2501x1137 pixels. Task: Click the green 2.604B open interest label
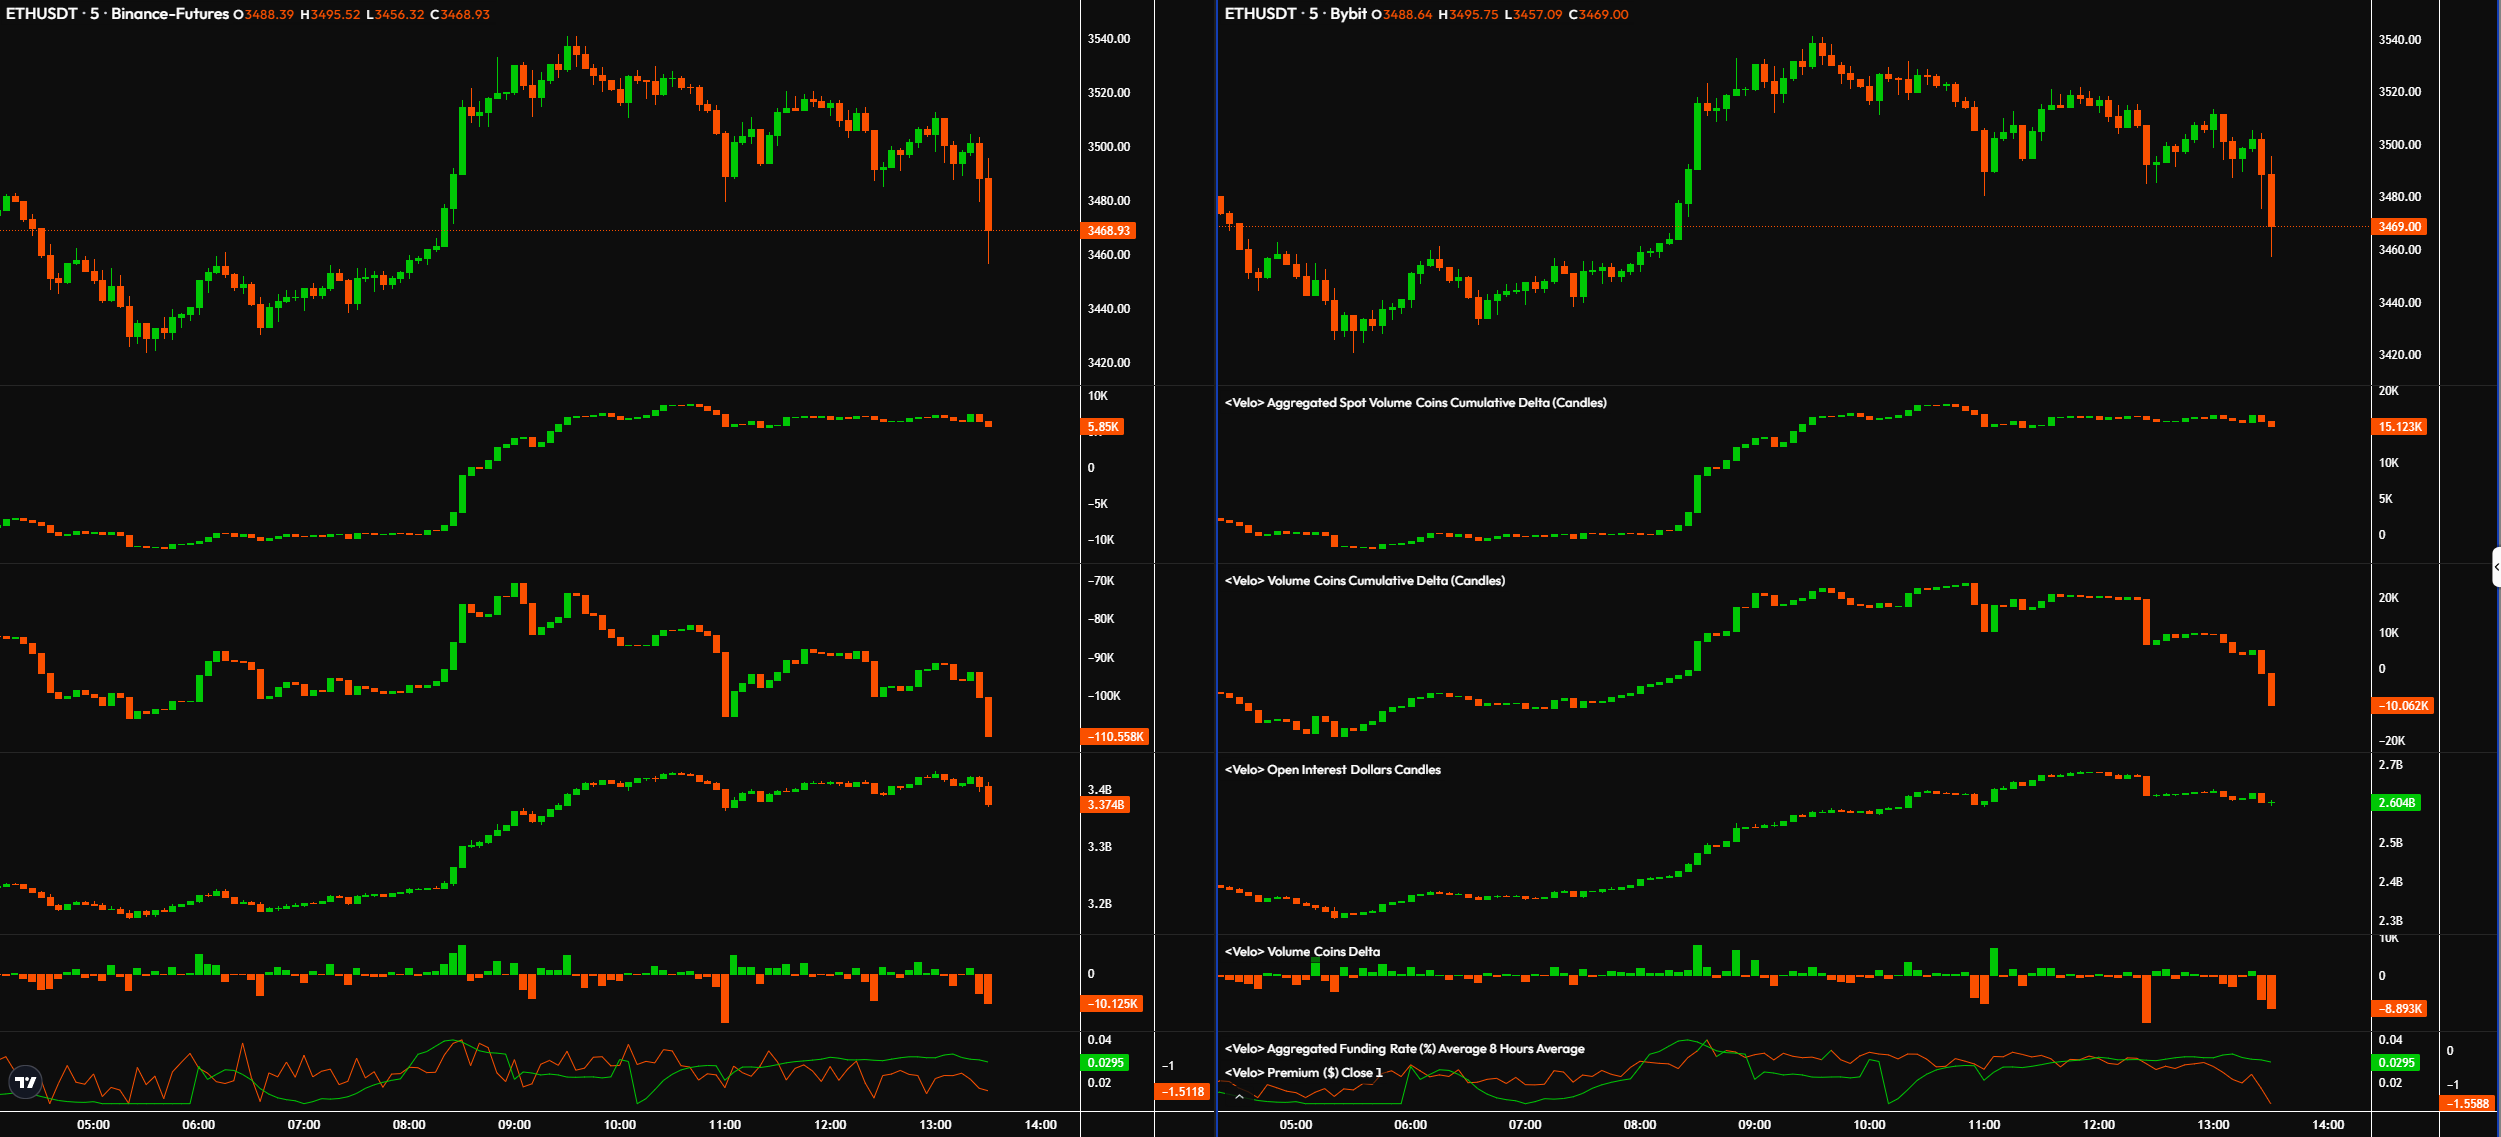click(2396, 803)
